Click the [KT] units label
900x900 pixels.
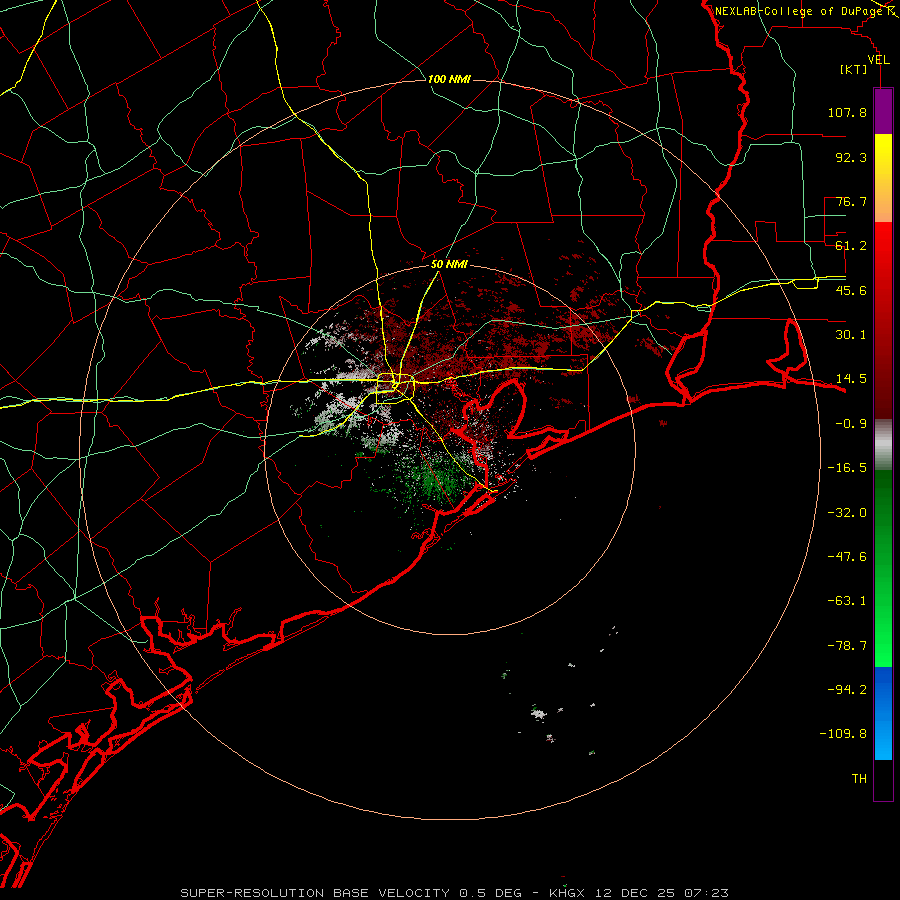pos(854,69)
